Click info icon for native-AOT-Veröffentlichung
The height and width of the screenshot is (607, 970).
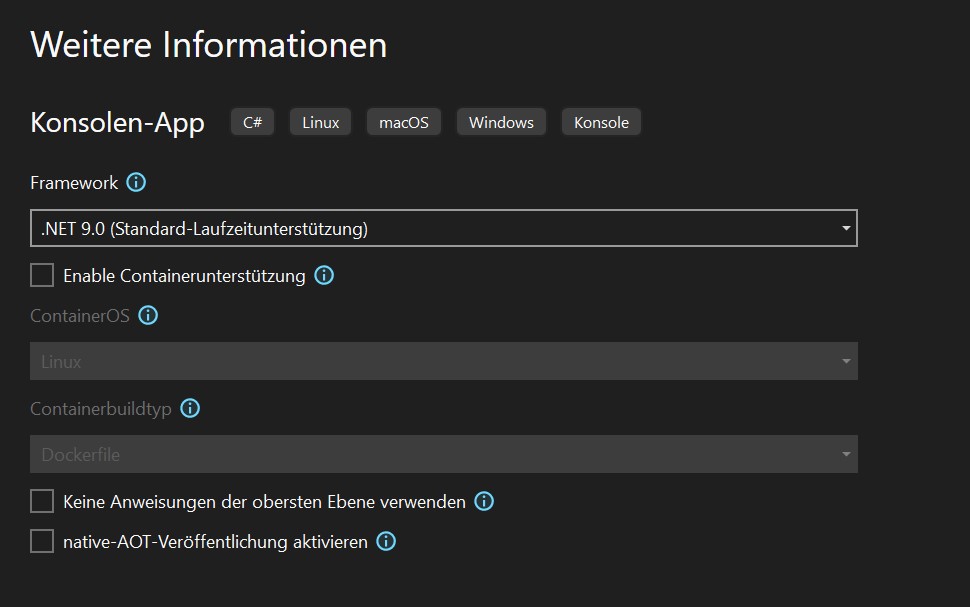(386, 541)
